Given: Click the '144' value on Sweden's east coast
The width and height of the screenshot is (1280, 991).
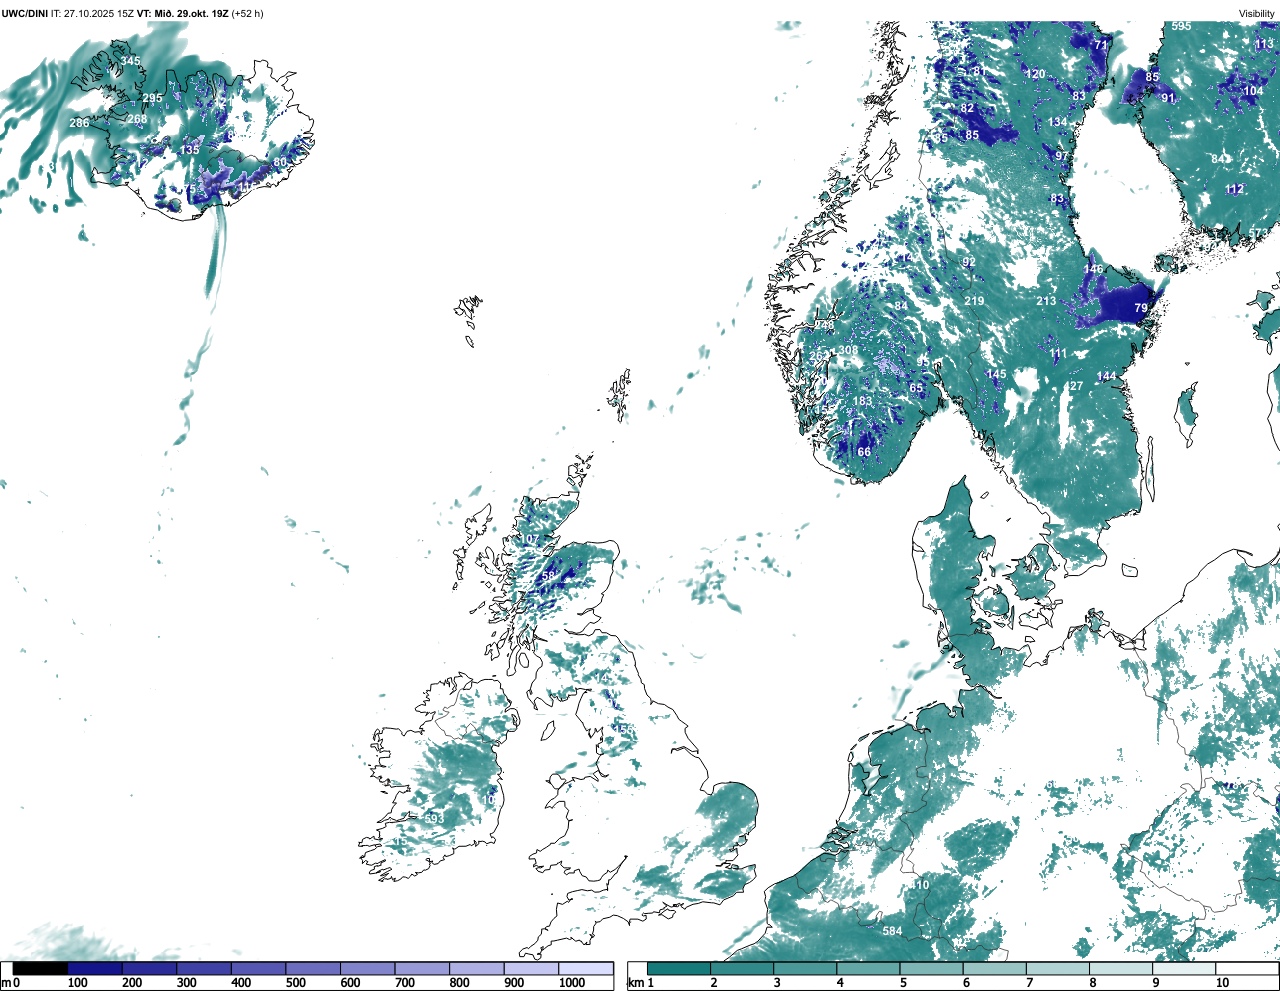Looking at the screenshot, I should (1106, 378).
